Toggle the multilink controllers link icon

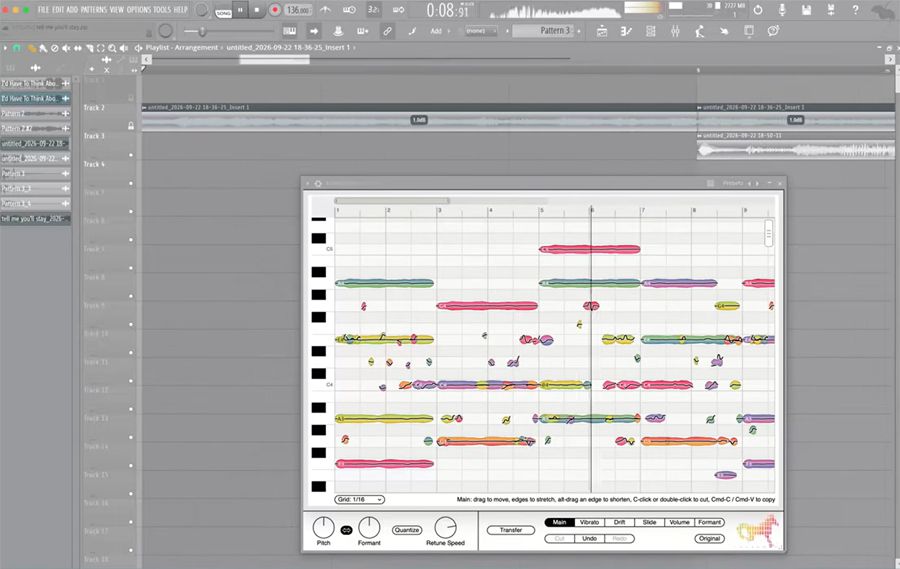(x=387, y=31)
